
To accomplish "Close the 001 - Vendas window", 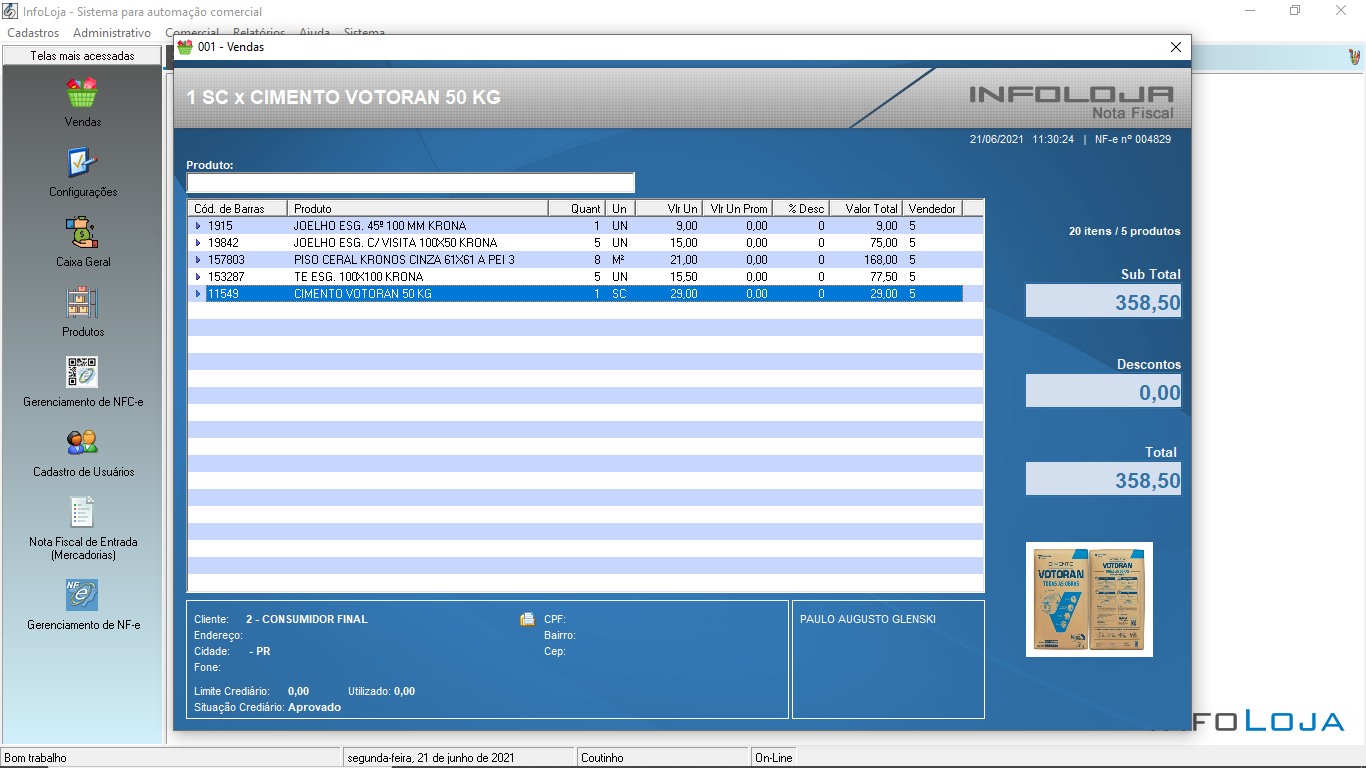I will tap(1176, 47).
